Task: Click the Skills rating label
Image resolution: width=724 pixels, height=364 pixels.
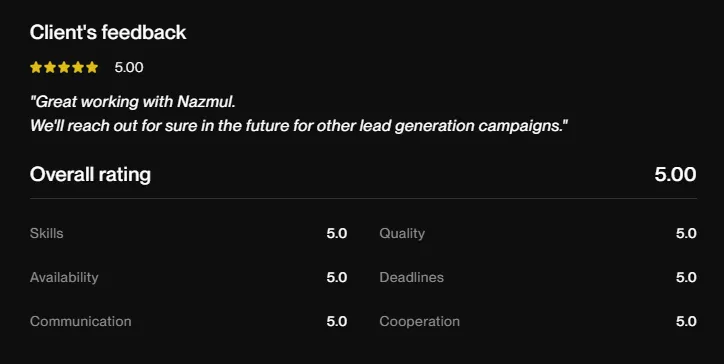Action: 47,233
